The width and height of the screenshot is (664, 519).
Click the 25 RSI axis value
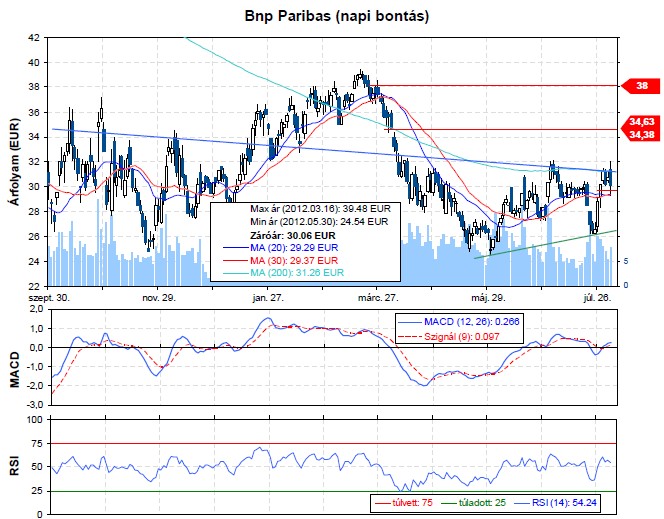37,491
